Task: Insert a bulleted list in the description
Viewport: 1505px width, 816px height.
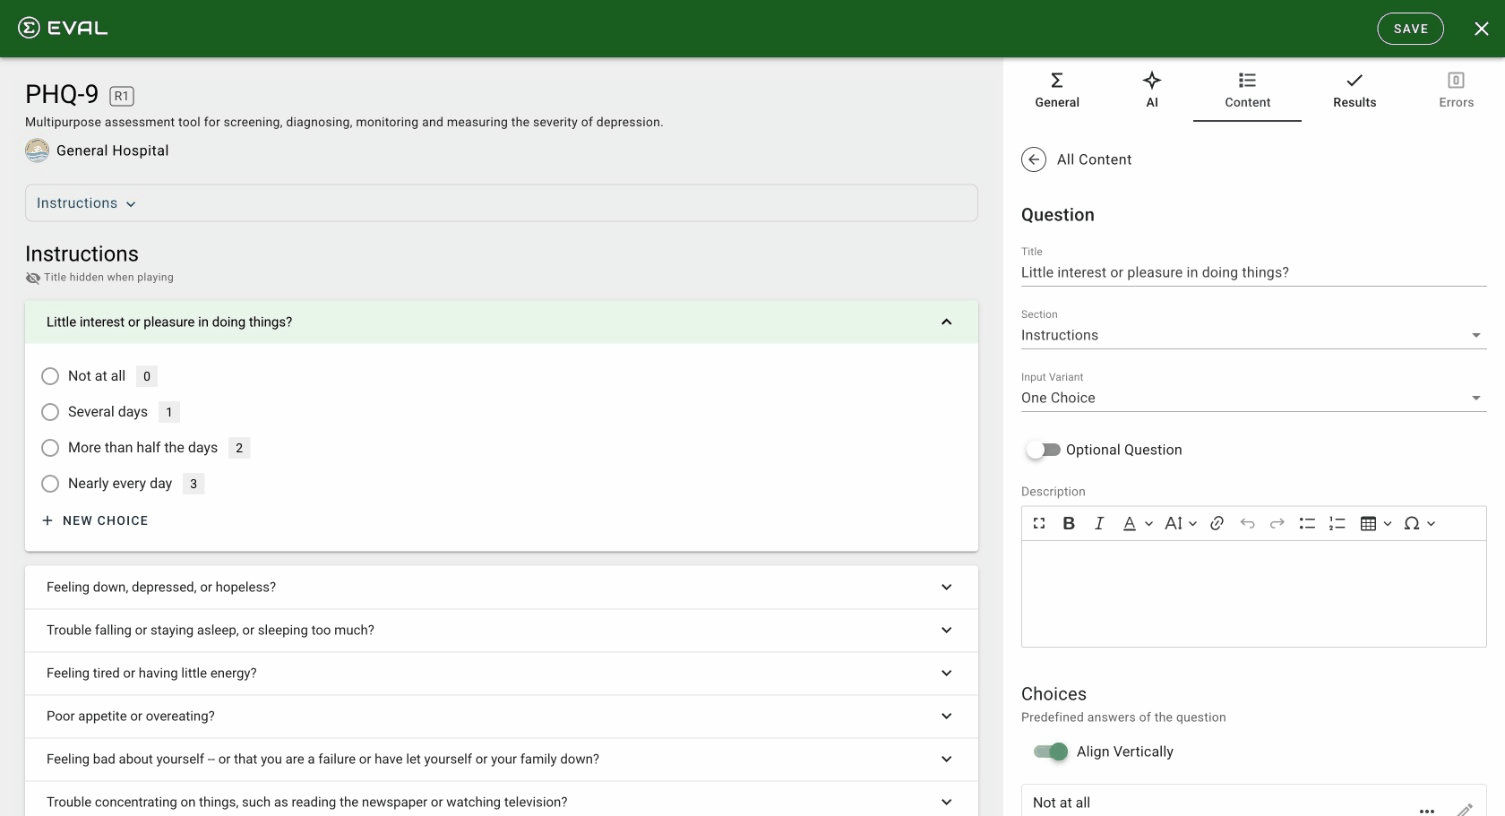Action: coord(1307,522)
